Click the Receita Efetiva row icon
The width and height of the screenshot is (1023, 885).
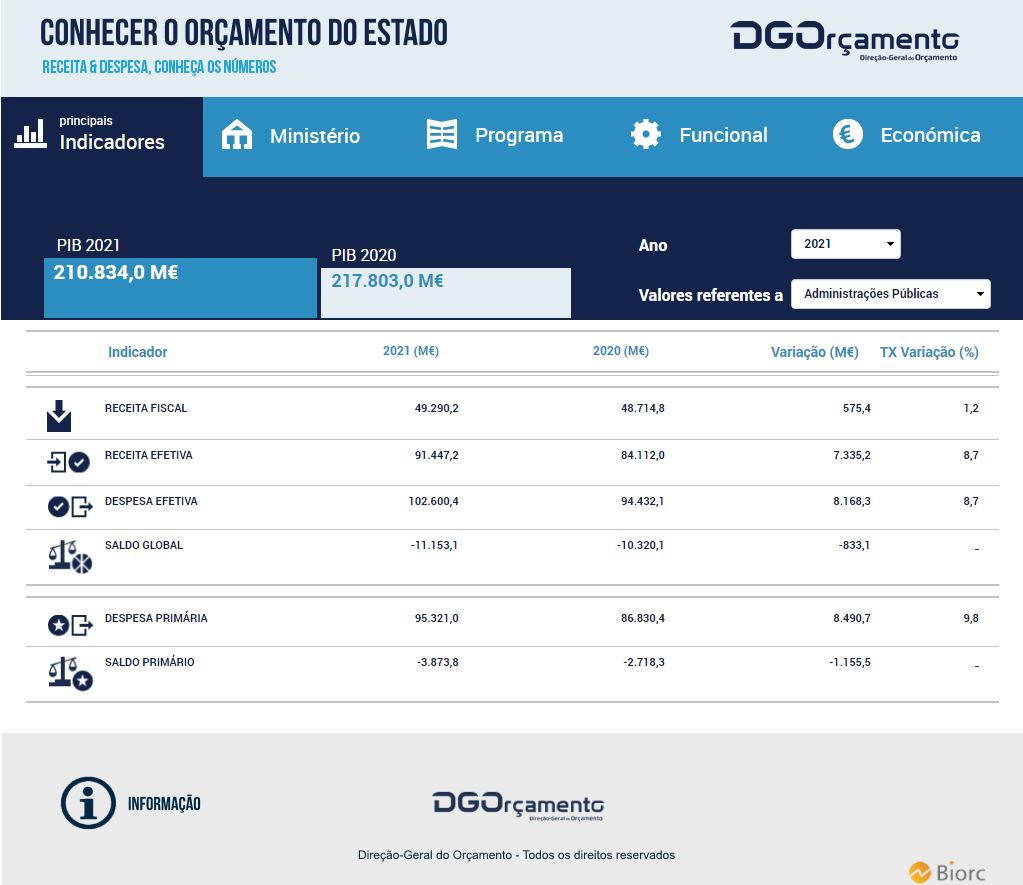point(68,462)
